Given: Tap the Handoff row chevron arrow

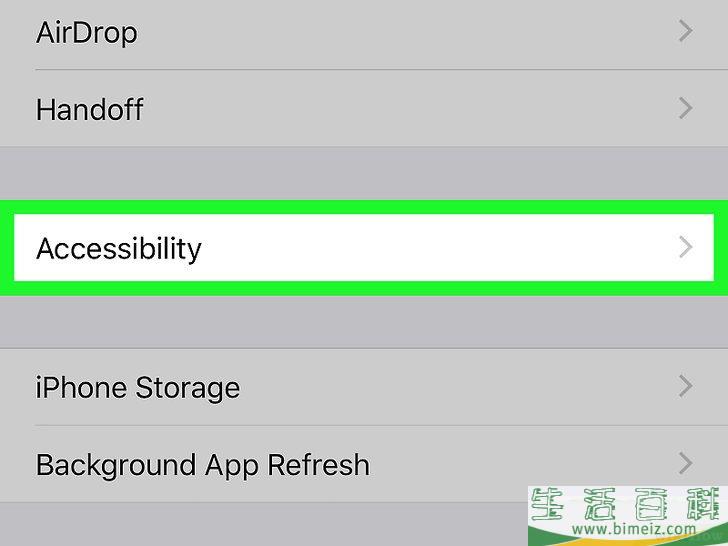Looking at the screenshot, I should [685, 108].
